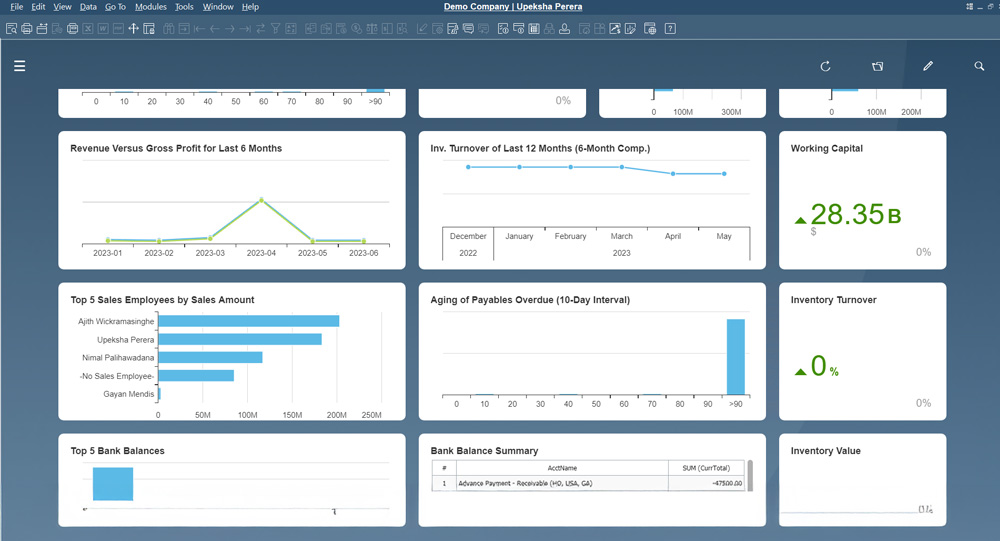Click the Bank Balance Summary table scrollbar
Screen dimensions: 1000x541
(x=750, y=474)
